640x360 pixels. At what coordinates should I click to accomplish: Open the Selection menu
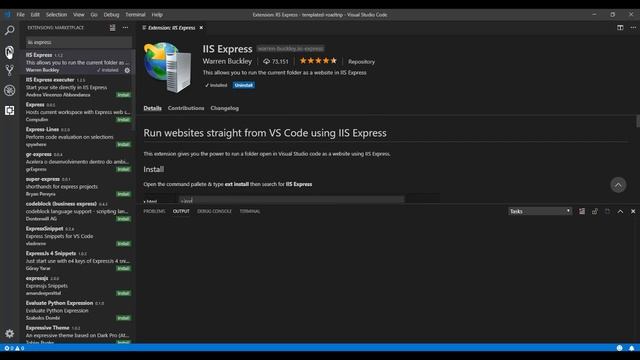56,15
